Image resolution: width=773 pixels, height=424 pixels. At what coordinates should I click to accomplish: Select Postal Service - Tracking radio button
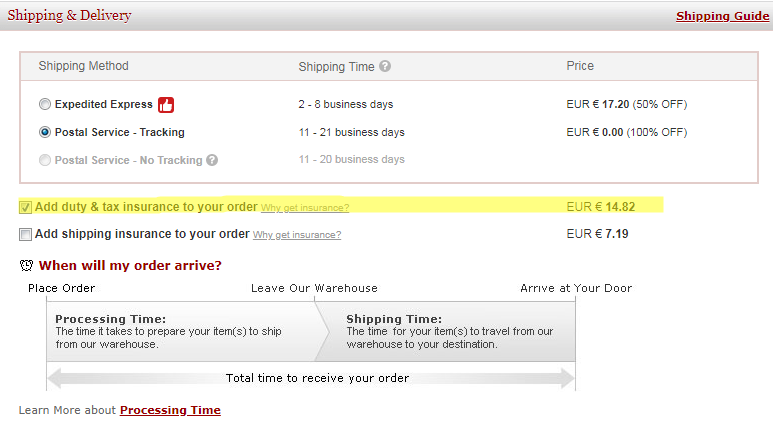coord(45,132)
